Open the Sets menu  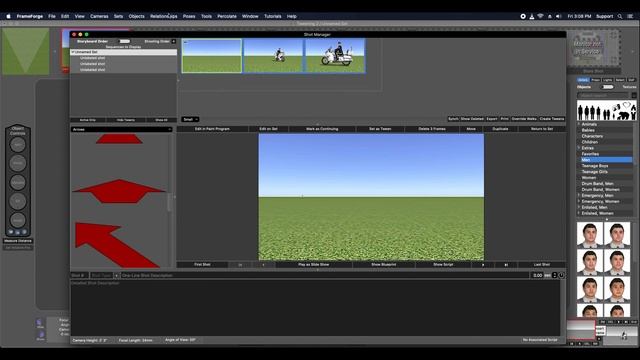pos(118,16)
